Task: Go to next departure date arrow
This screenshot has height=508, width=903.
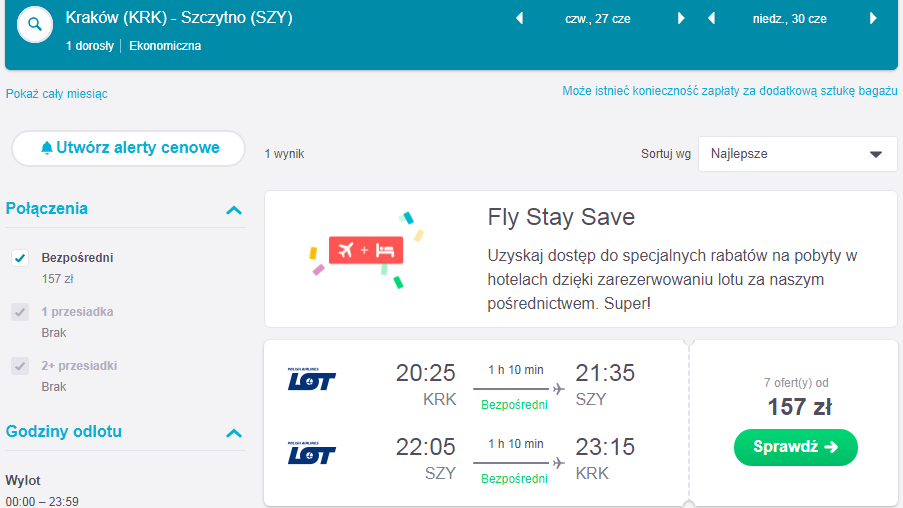Action: (681, 18)
